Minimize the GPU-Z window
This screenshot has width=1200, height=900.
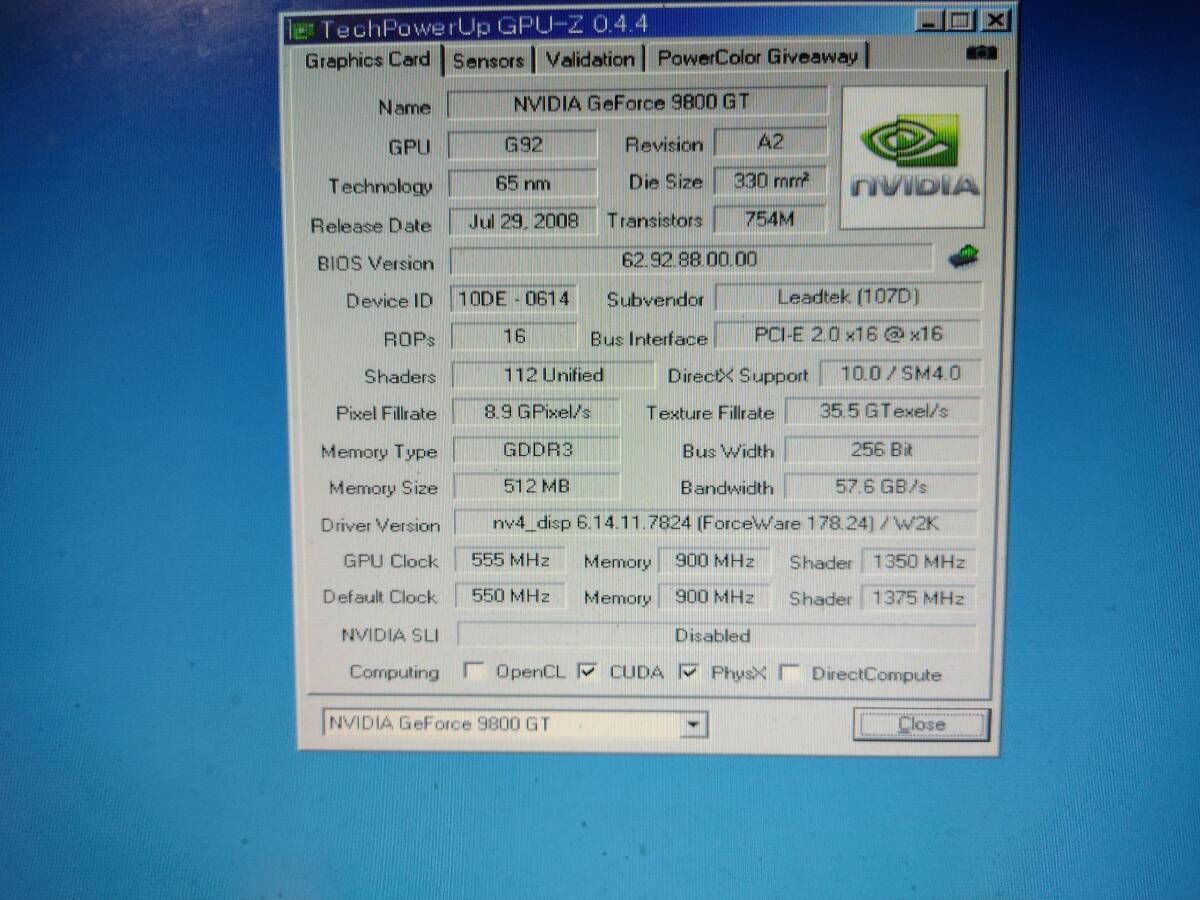pyautogui.click(x=930, y=21)
